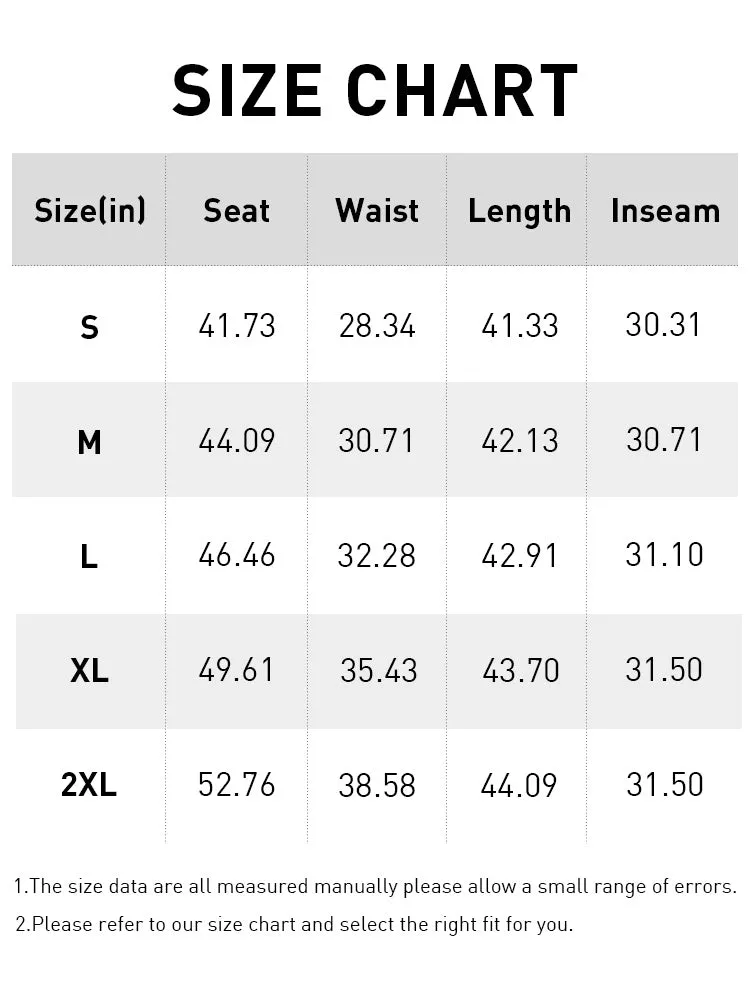Select the Seat column header
The width and height of the screenshot is (750, 1000).
[x=237, y=210]
